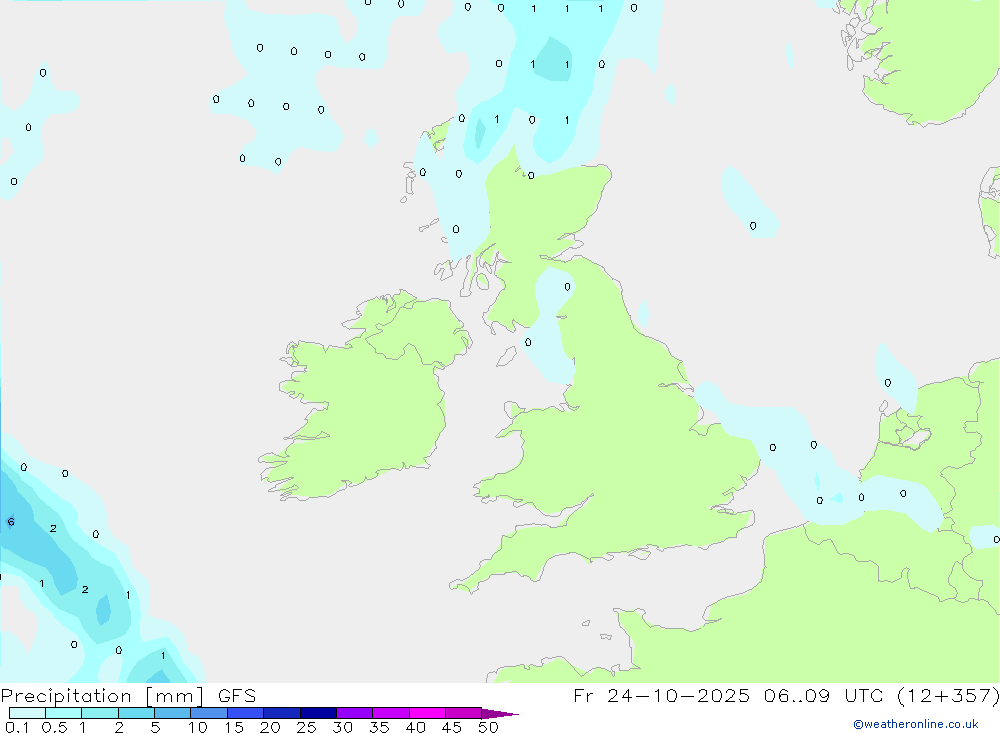The image size is (1000, 733).
Task: Click the "10" legend scale value
Action: (x=198, y=727)
